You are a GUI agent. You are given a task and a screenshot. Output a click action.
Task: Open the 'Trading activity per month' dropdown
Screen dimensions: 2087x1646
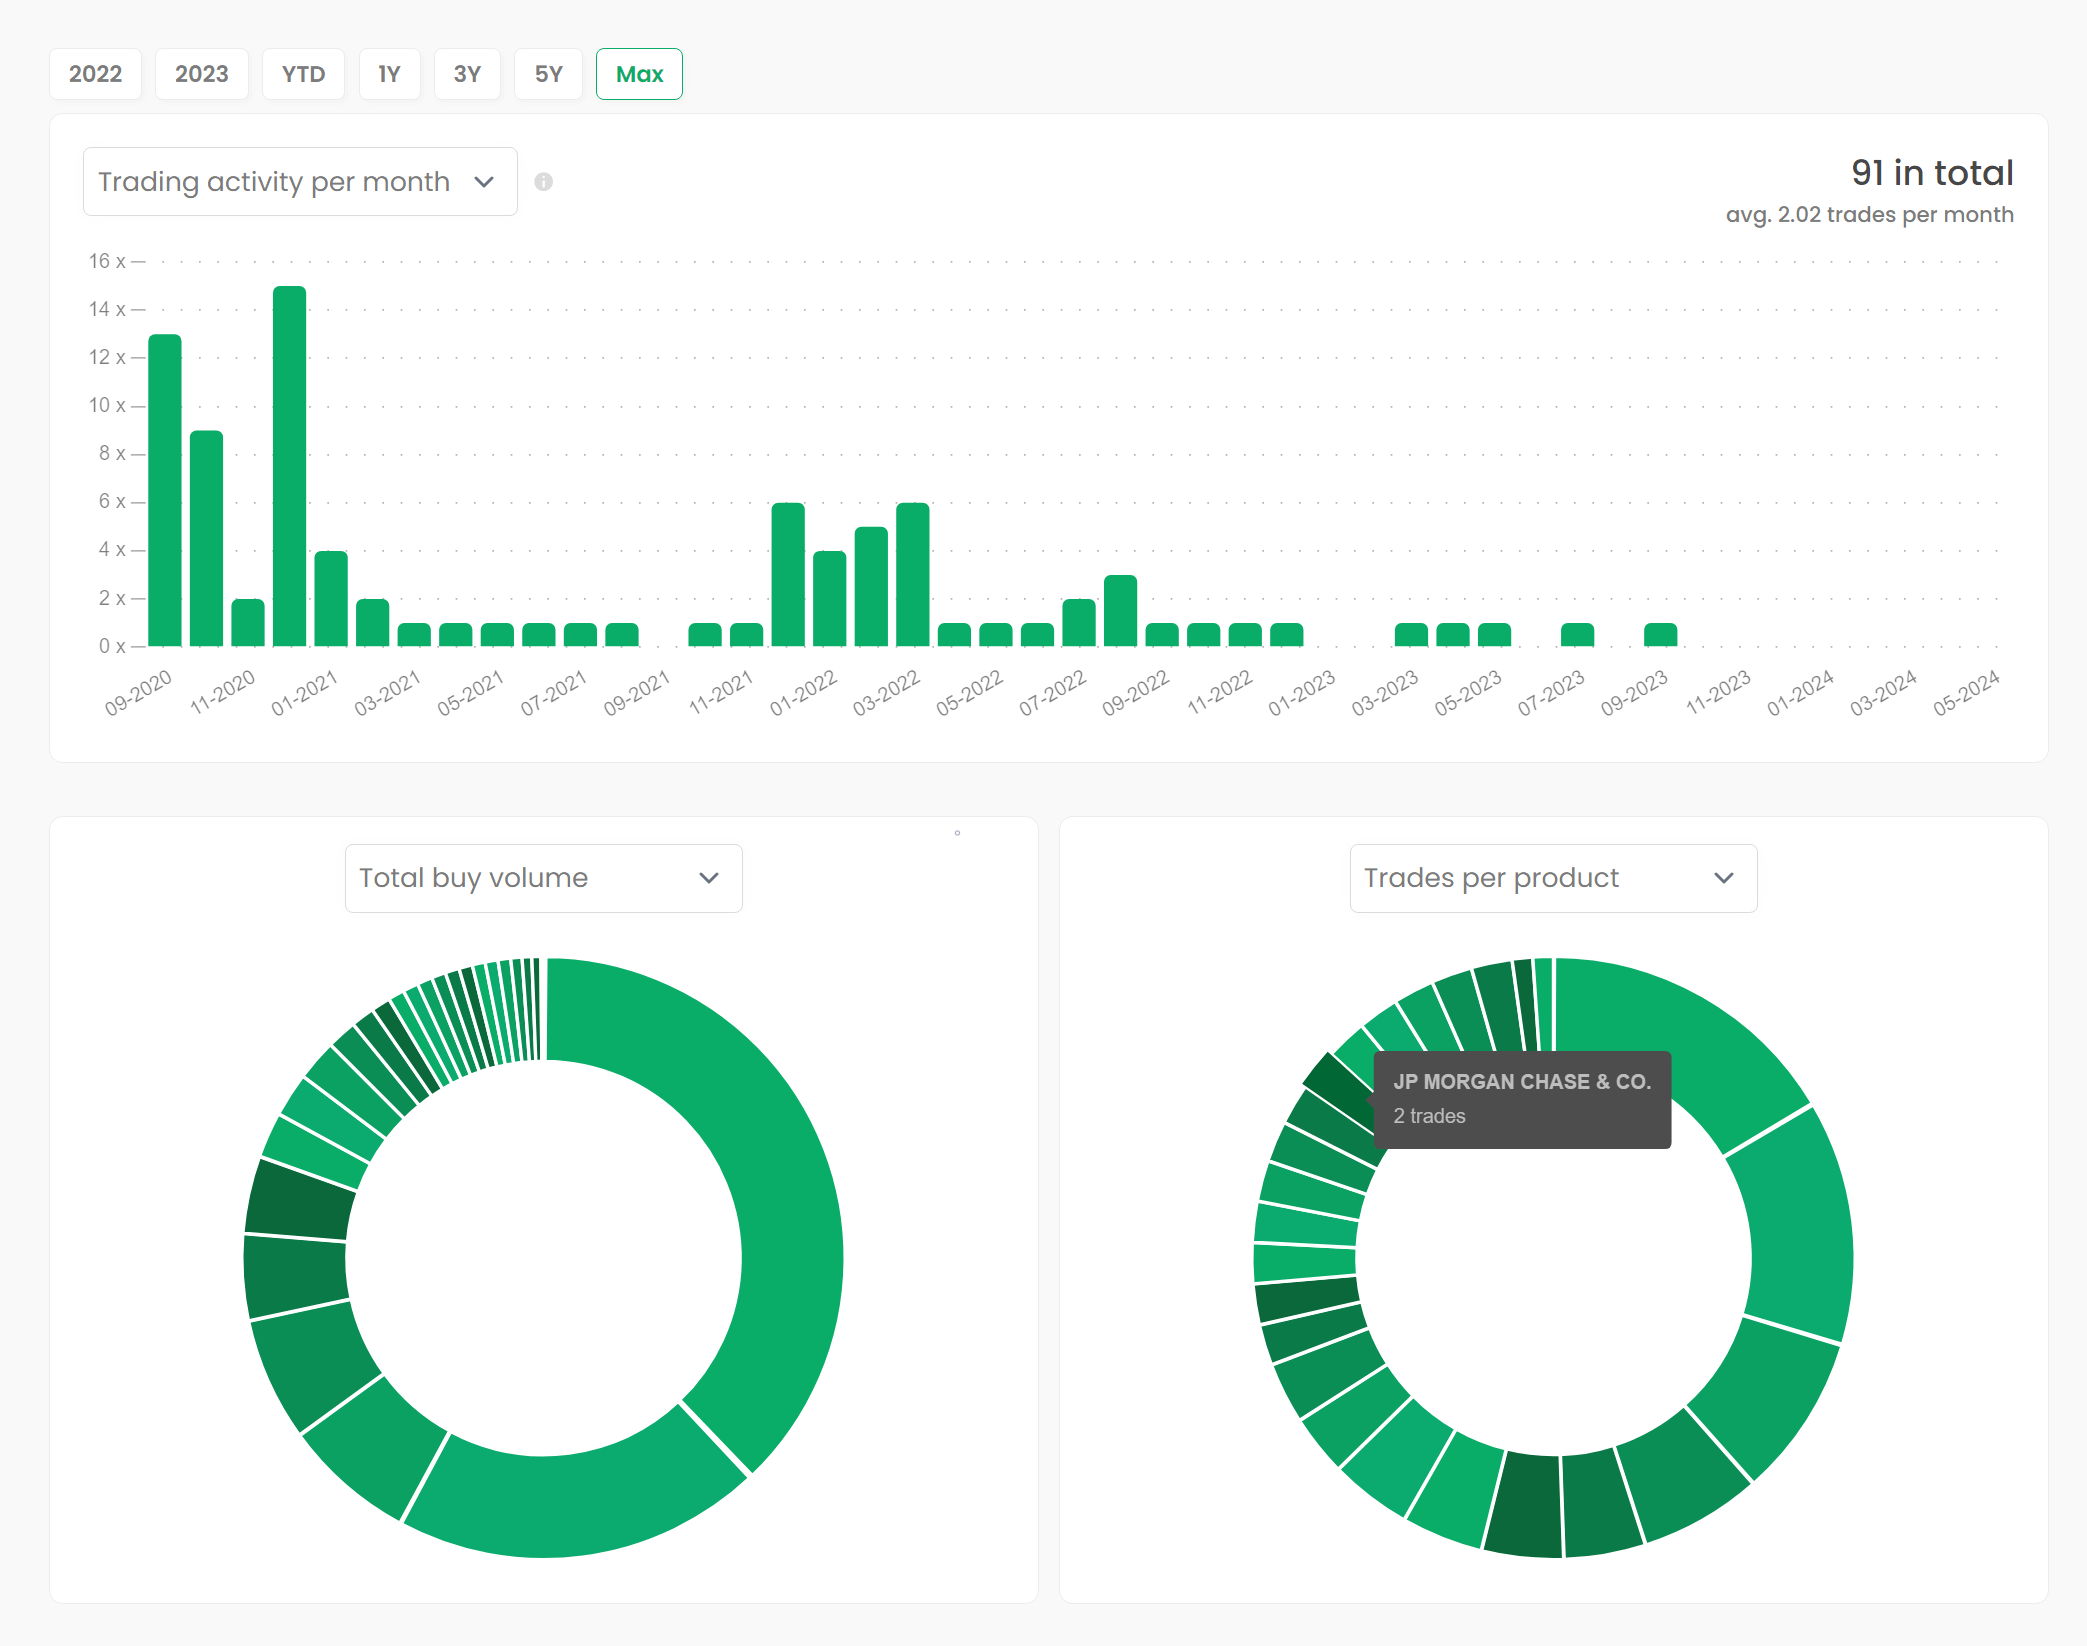click(x=299, y=181)
